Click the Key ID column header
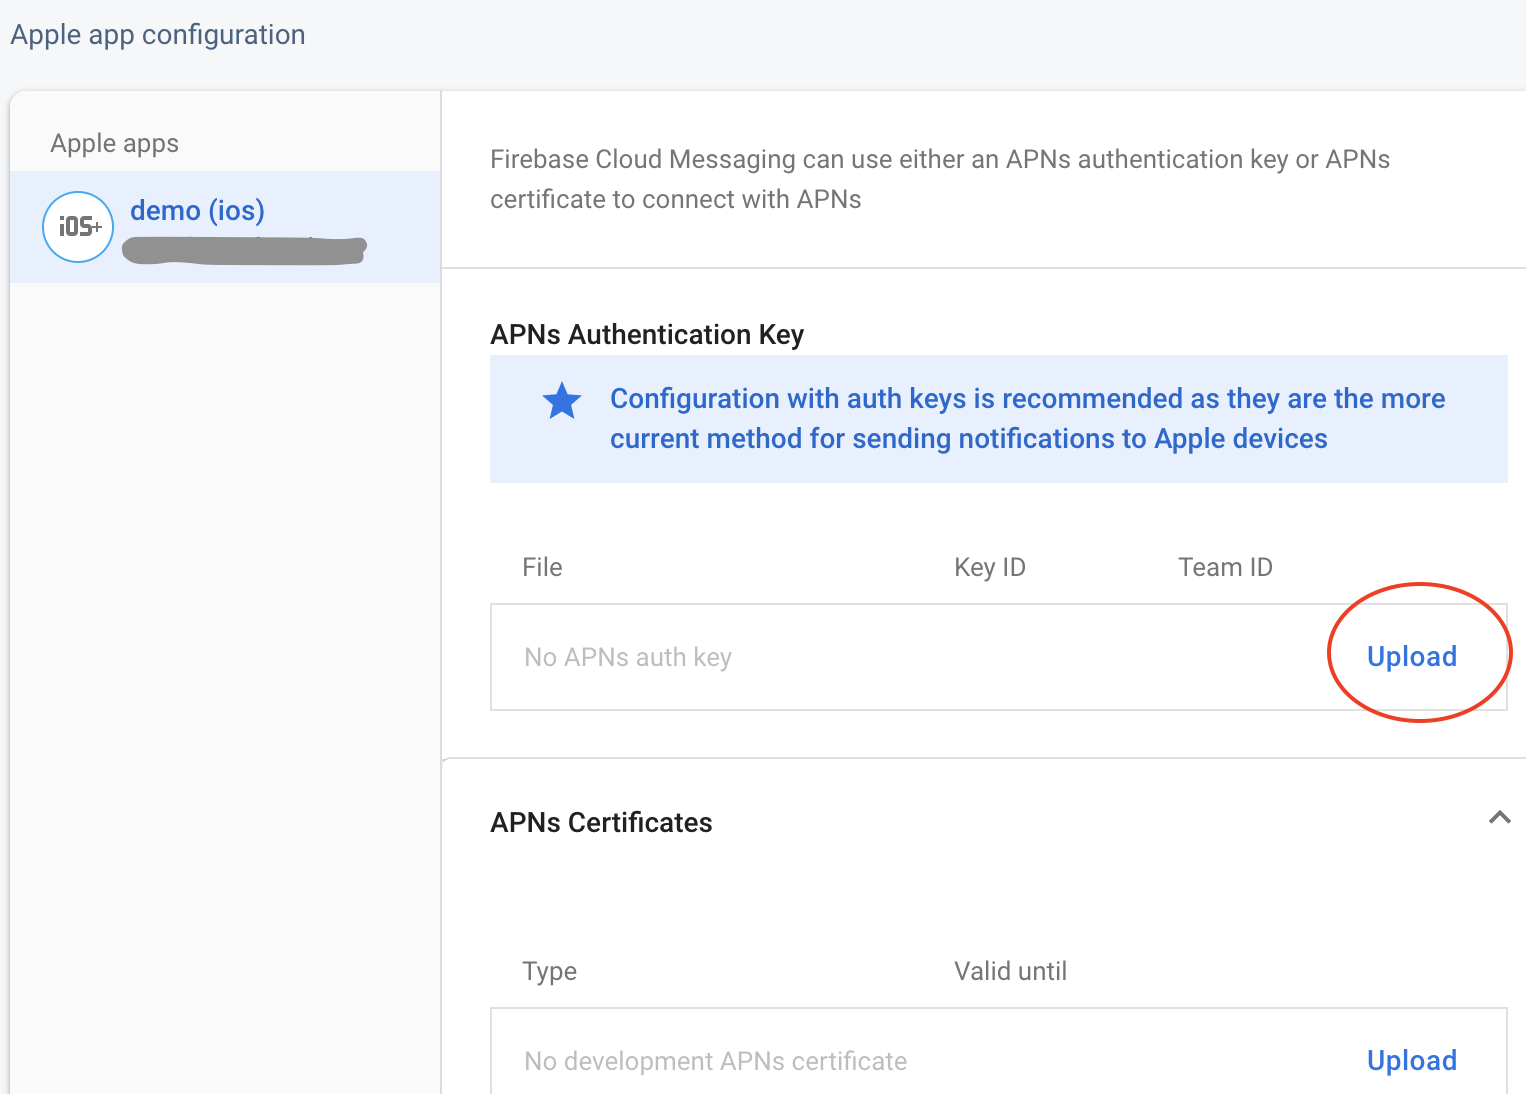The image size is (1526, 1094). click(x=989, y=567)
